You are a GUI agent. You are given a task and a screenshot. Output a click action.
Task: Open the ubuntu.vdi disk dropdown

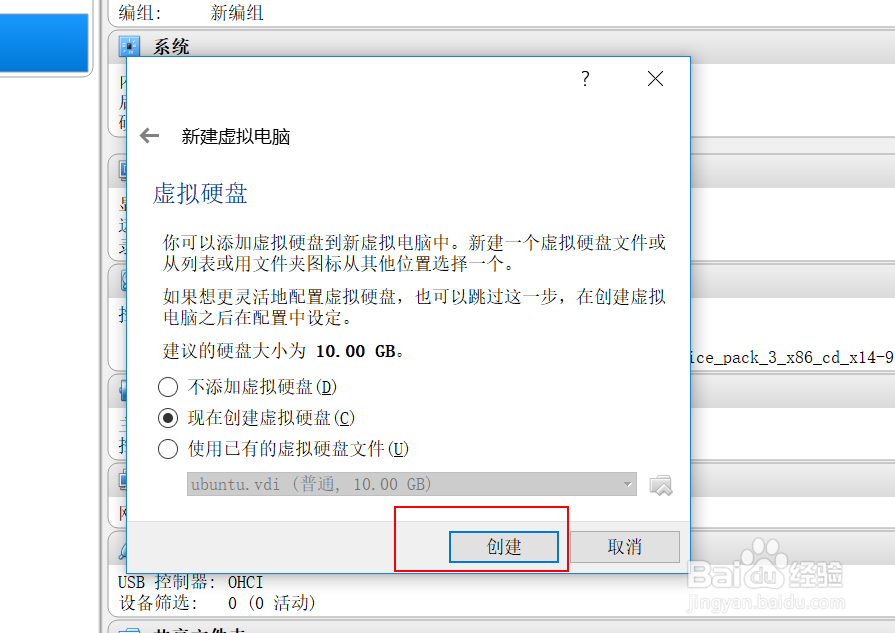pyautogui.click(x=412, y=484)
